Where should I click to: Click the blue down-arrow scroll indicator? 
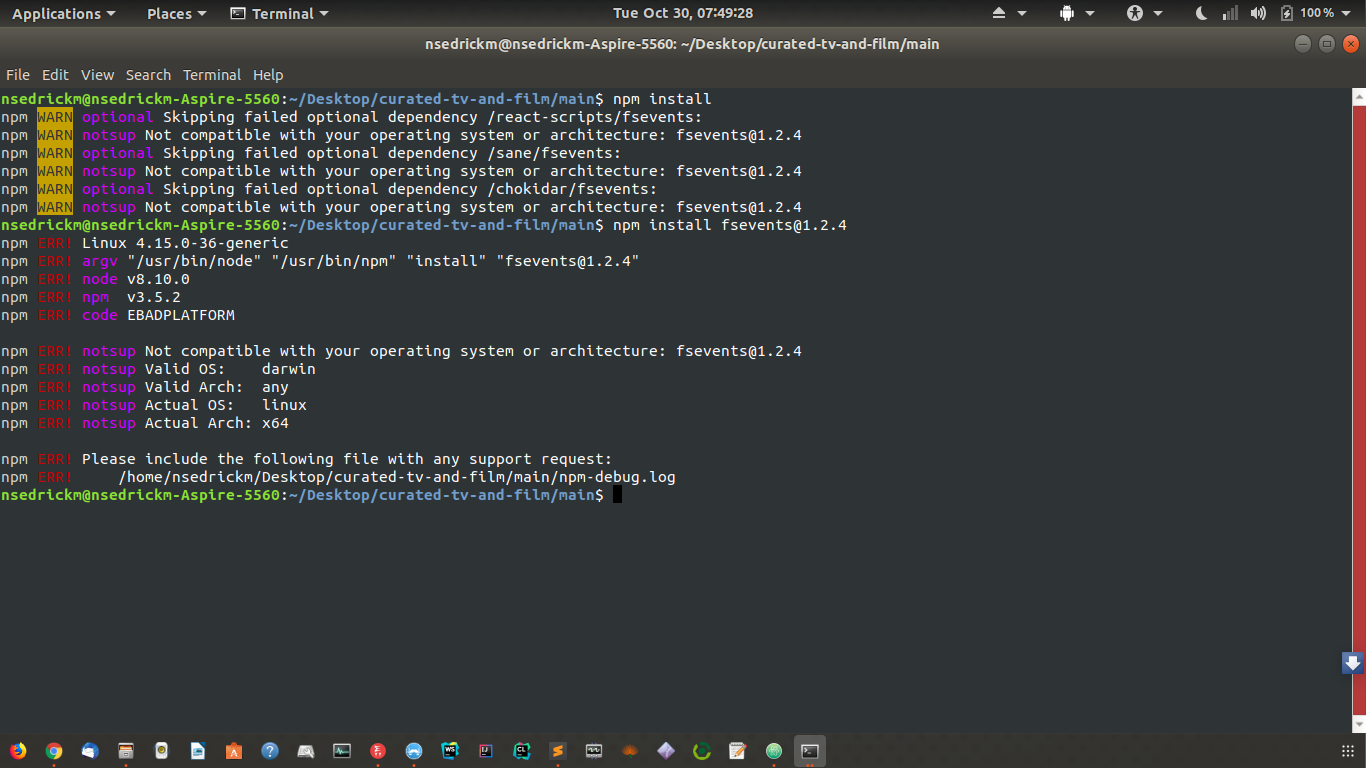(1353, 662)
